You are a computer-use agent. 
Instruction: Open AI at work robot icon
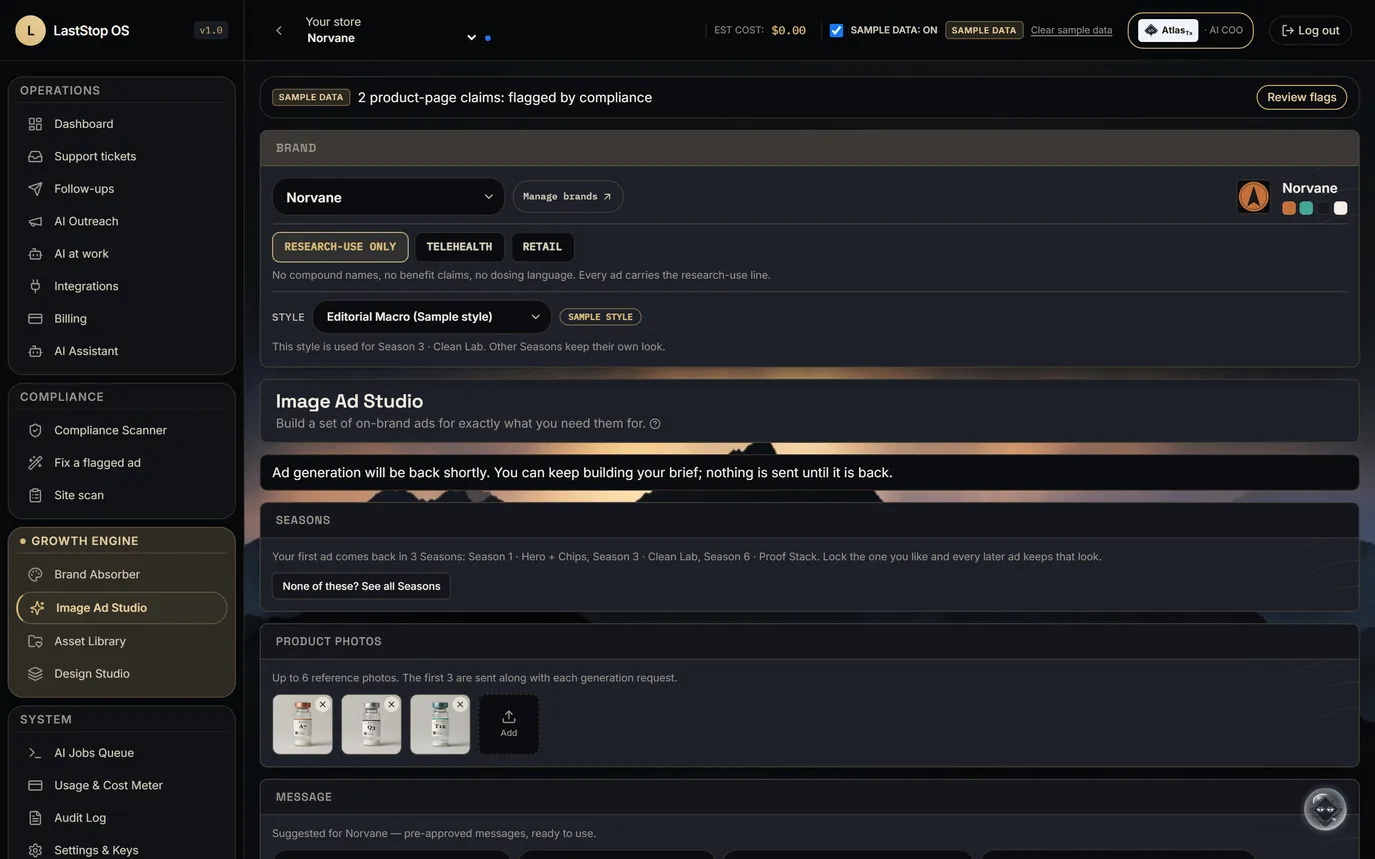click(35, 254)
